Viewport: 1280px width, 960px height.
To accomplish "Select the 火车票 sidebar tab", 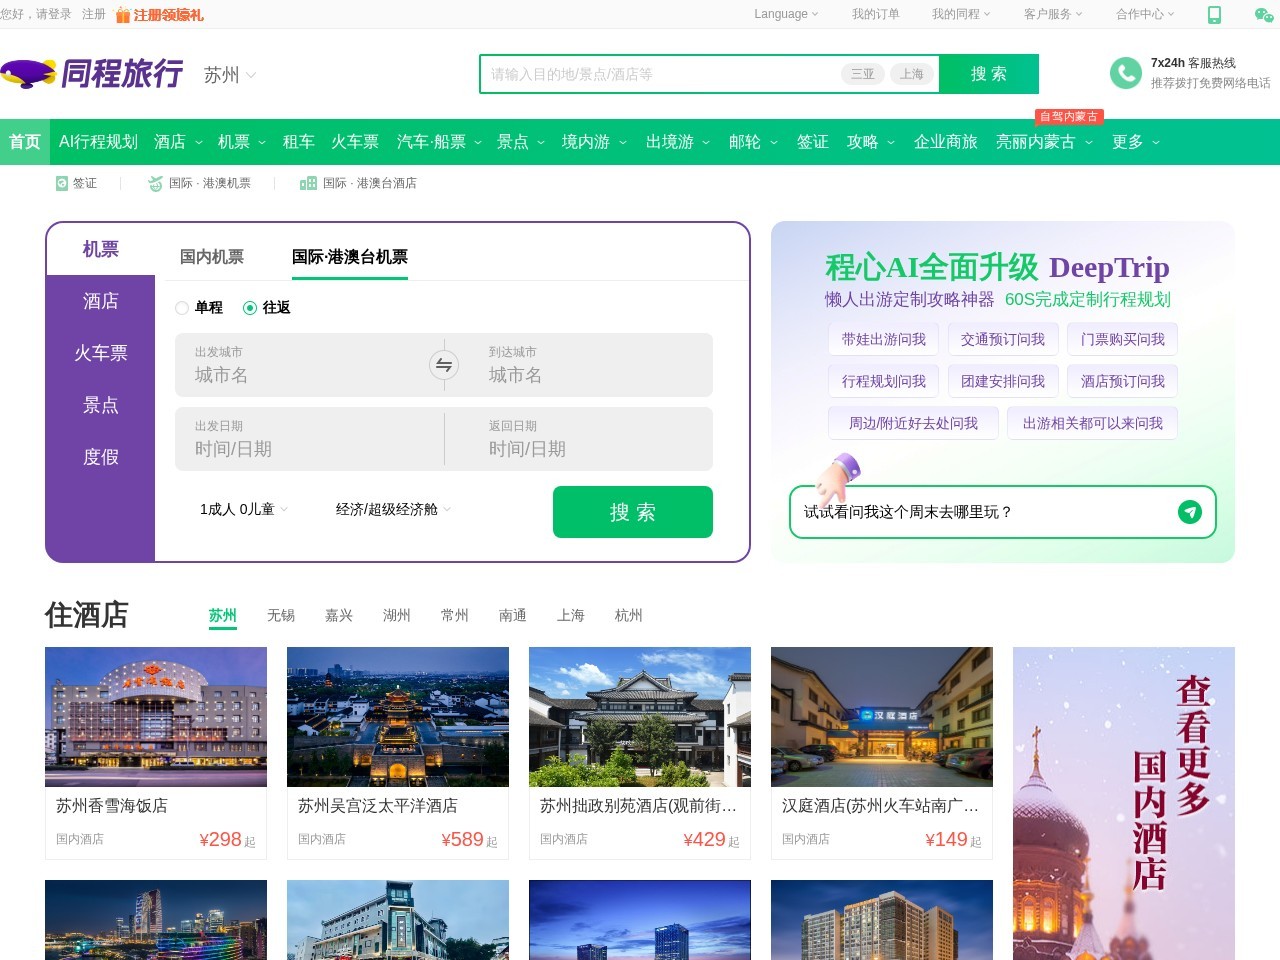I will [99, 352].
